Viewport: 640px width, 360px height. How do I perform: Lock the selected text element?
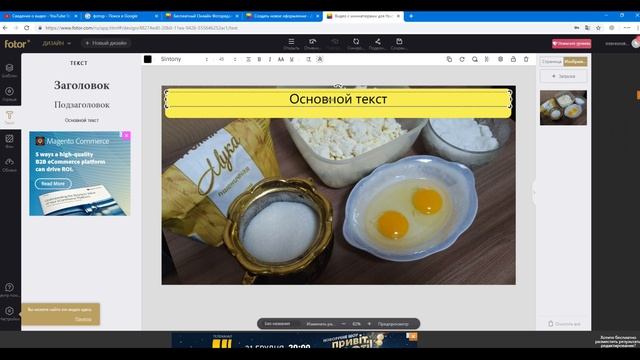pos(513,59)
